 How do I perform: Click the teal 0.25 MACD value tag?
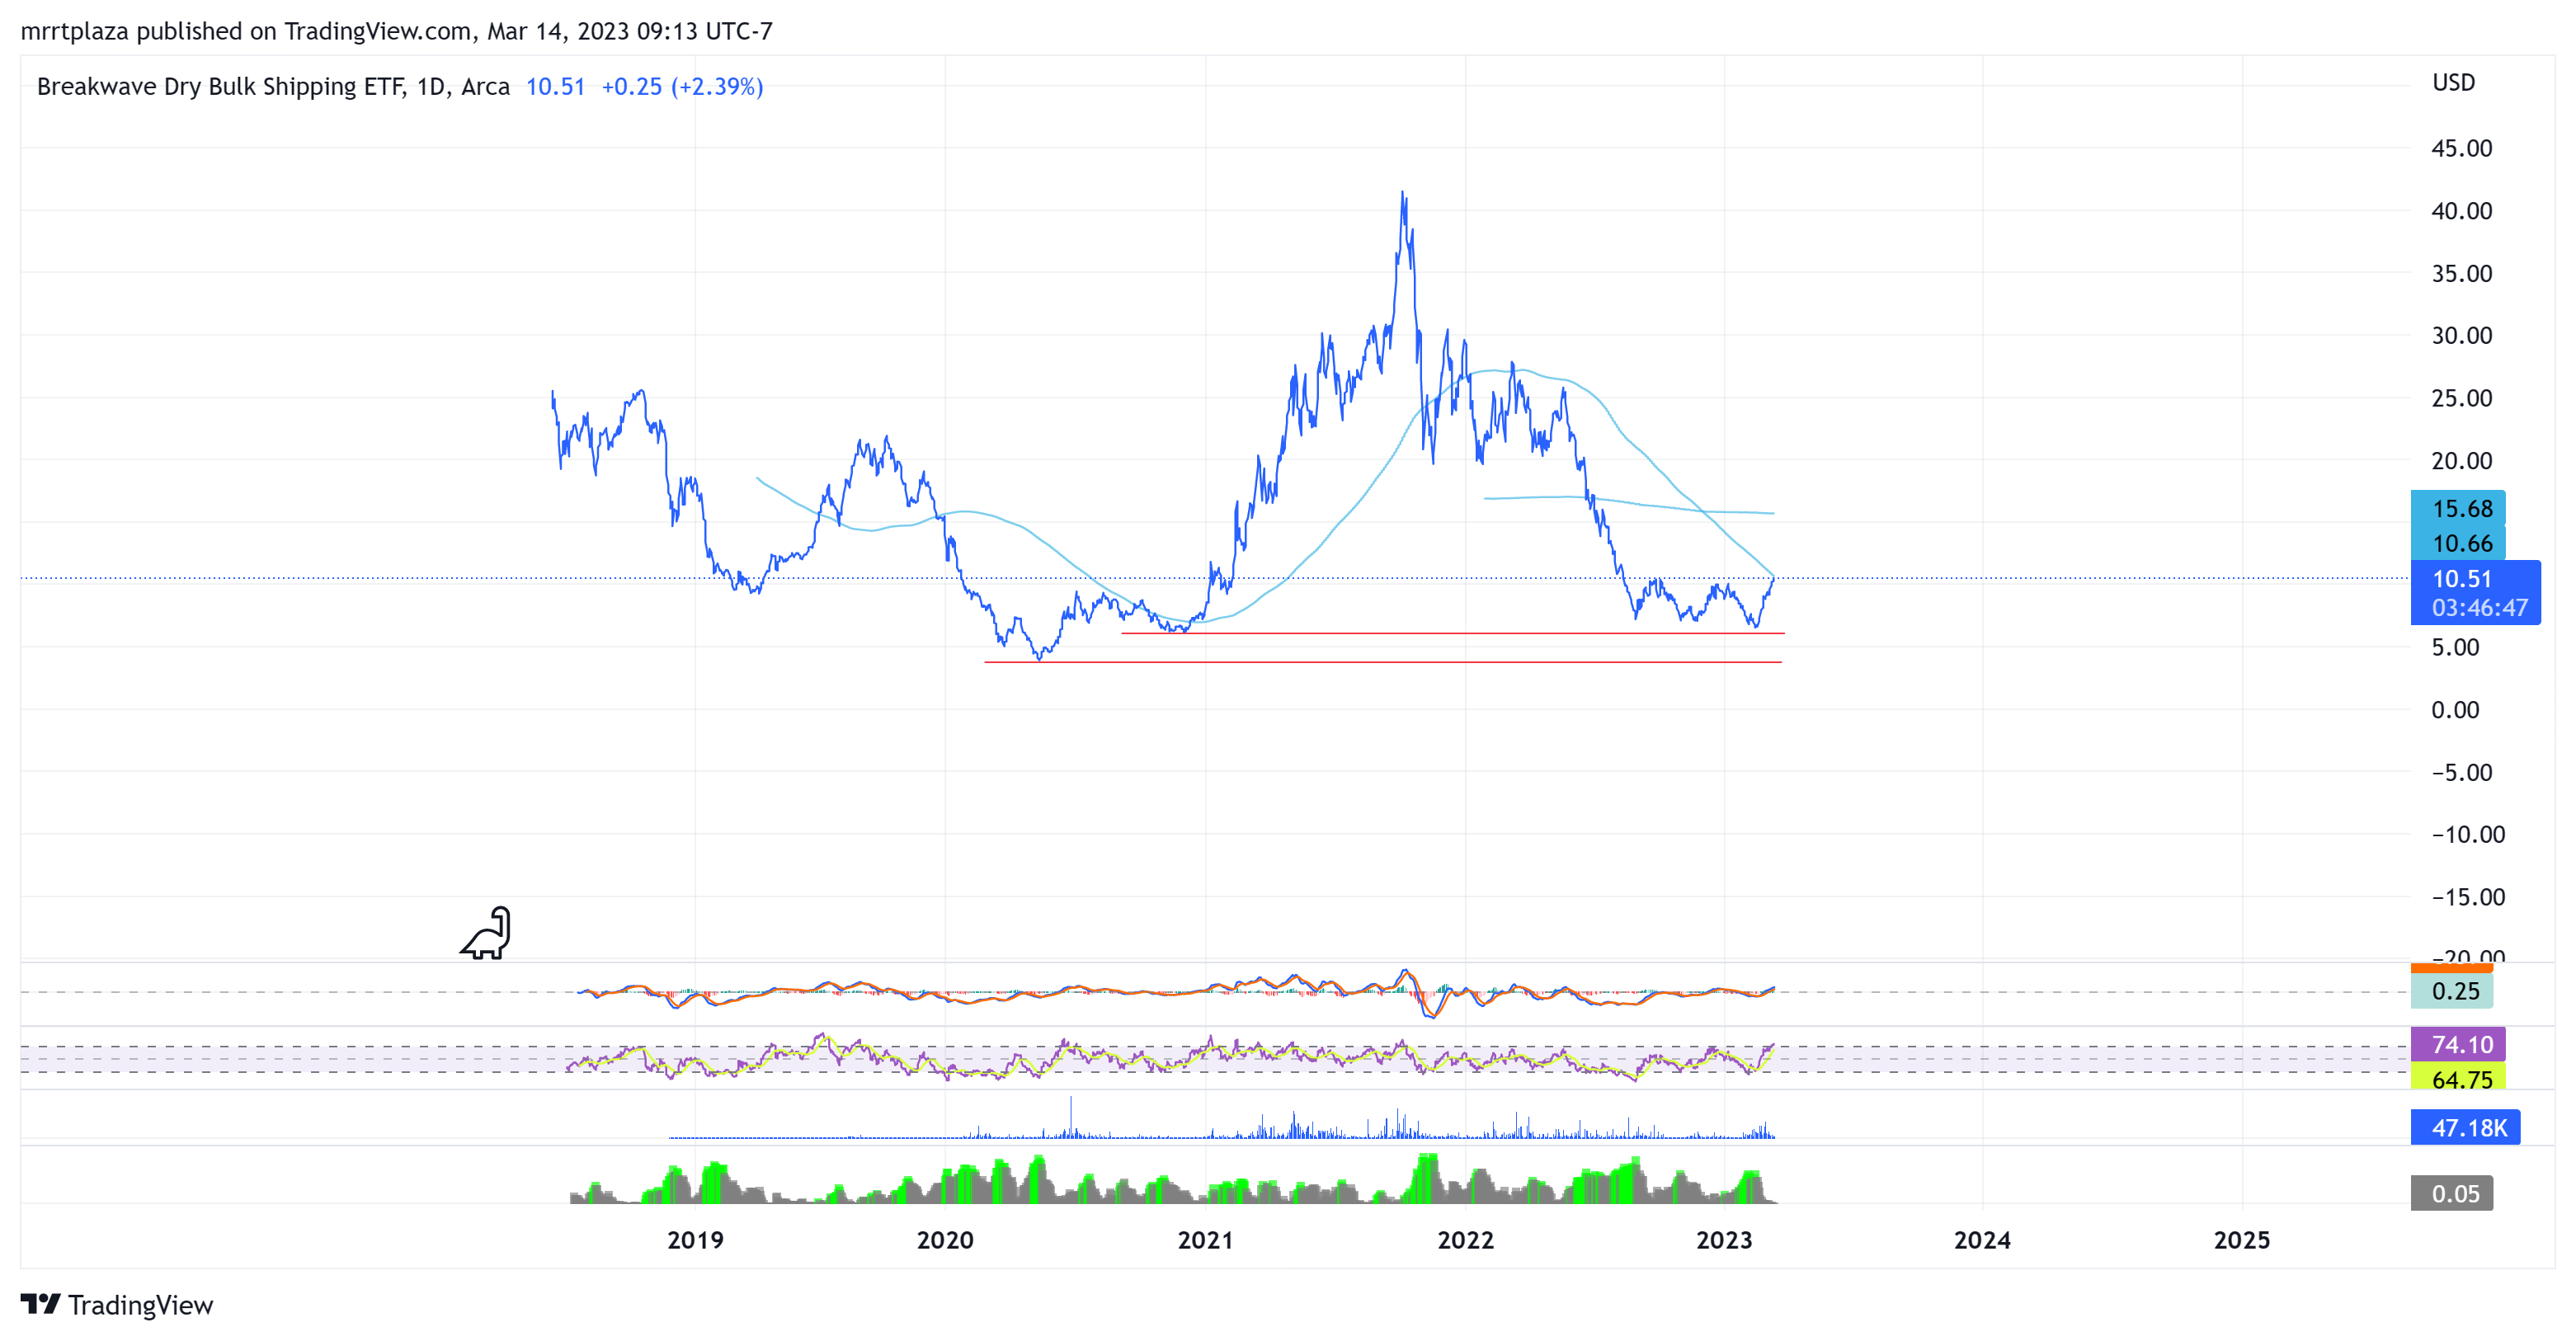click(x=2454, y=991)
